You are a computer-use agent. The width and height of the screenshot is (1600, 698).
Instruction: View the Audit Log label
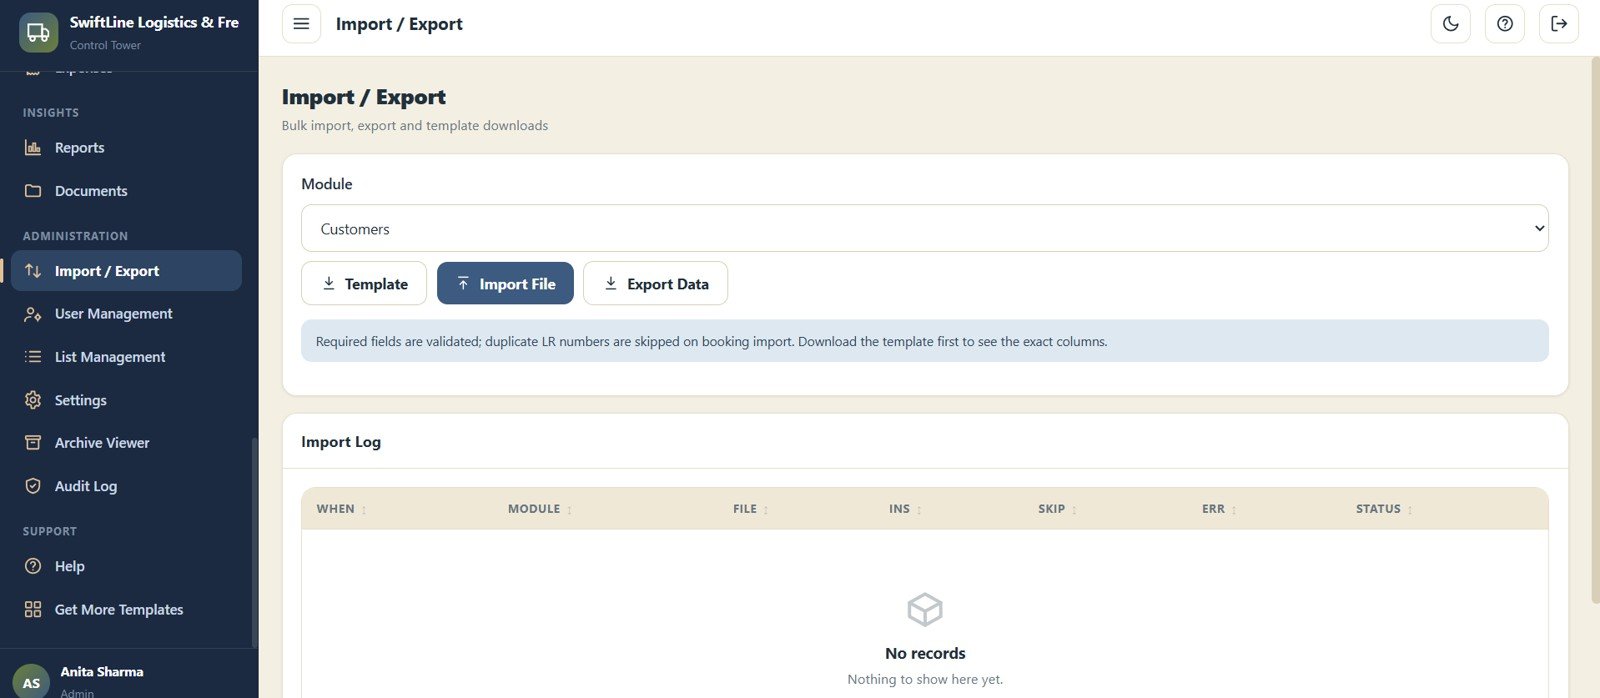click(x=86, y=486)
